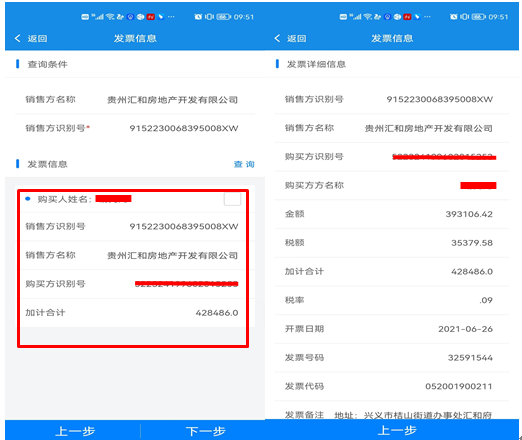Tap the 发票代码 value 052001900211
522x440 pixels.
point(459,386)
